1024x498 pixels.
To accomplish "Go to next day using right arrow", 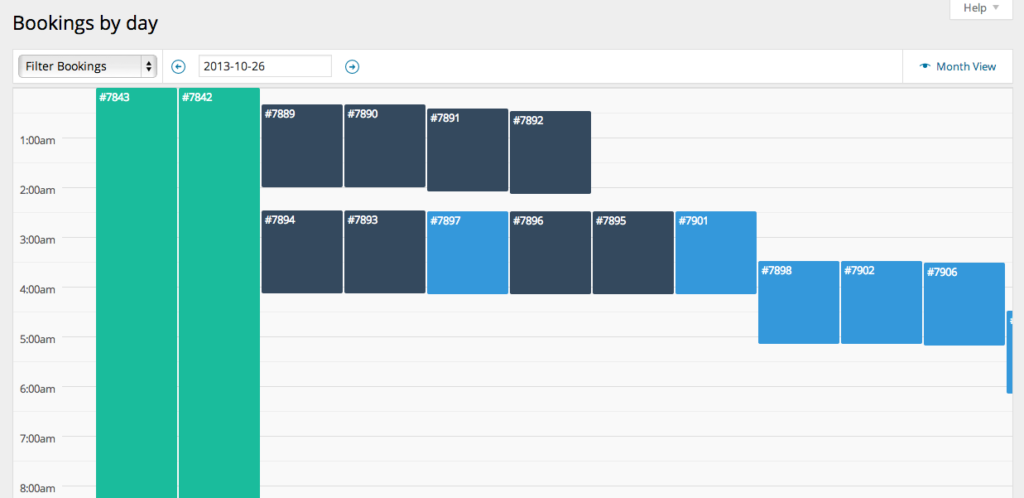I will [352, 67].
